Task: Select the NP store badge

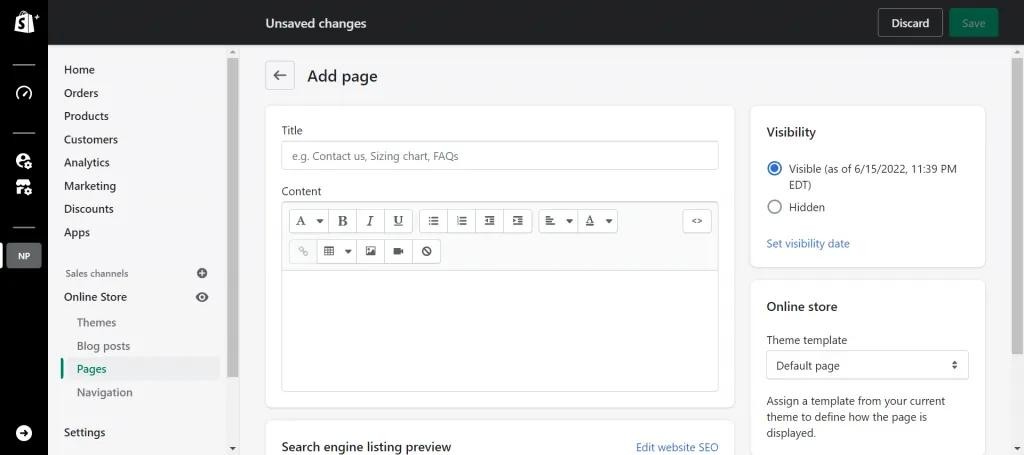Action: pyautogui.click(x=24, y=255)
